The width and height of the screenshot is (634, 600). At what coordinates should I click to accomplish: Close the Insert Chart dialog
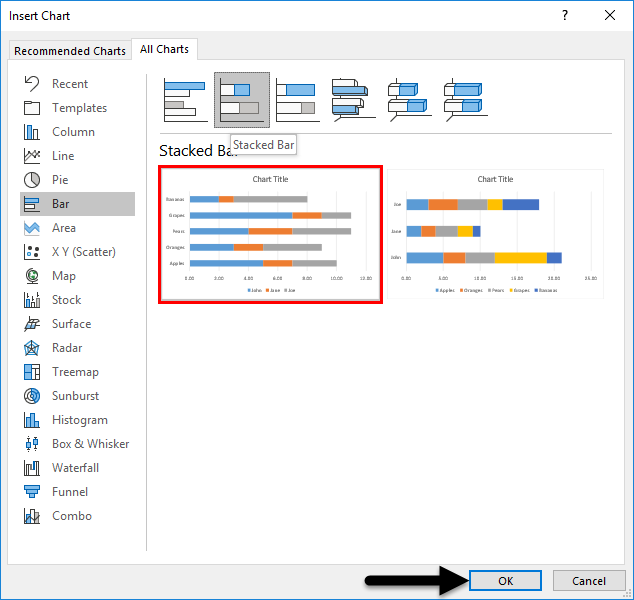pos(610,15)
